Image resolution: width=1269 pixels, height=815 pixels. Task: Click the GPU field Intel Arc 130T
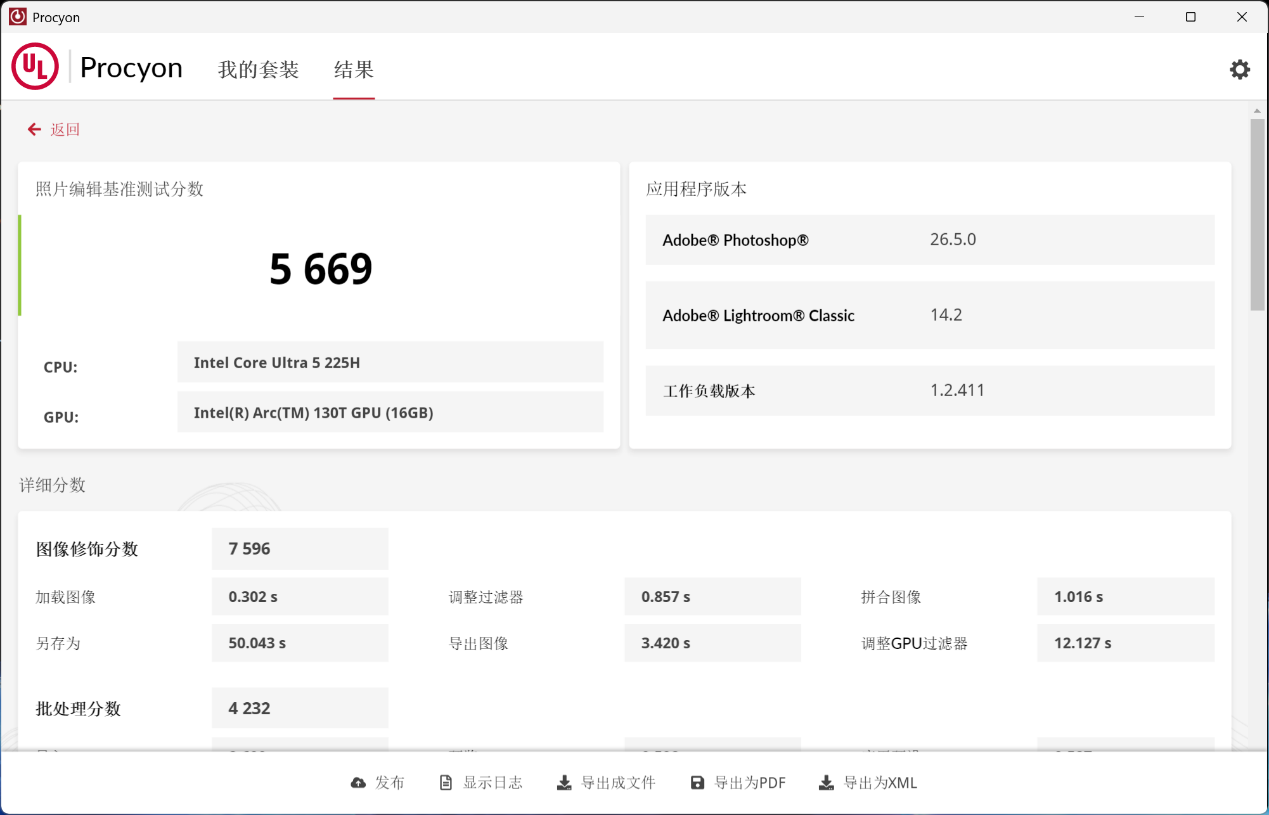(390, 412)
